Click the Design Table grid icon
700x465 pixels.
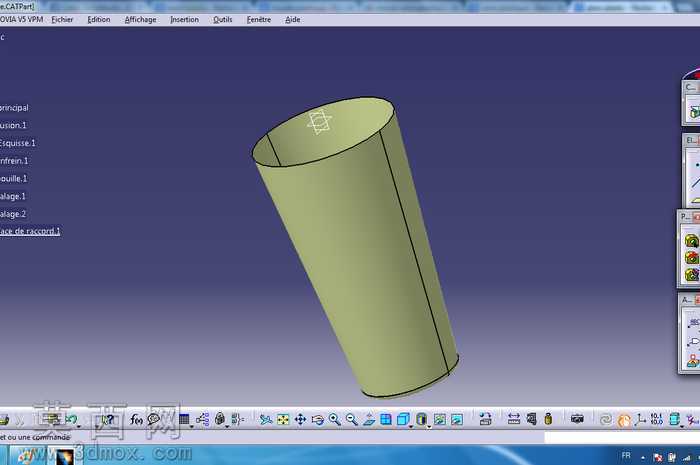pyautogui.click(x=184, y=419)
